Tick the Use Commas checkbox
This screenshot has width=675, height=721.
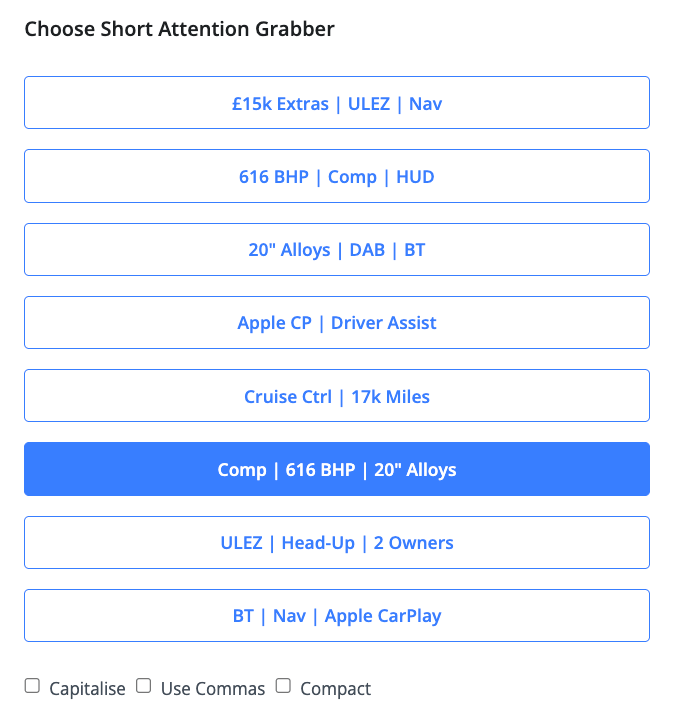[144, 686]
